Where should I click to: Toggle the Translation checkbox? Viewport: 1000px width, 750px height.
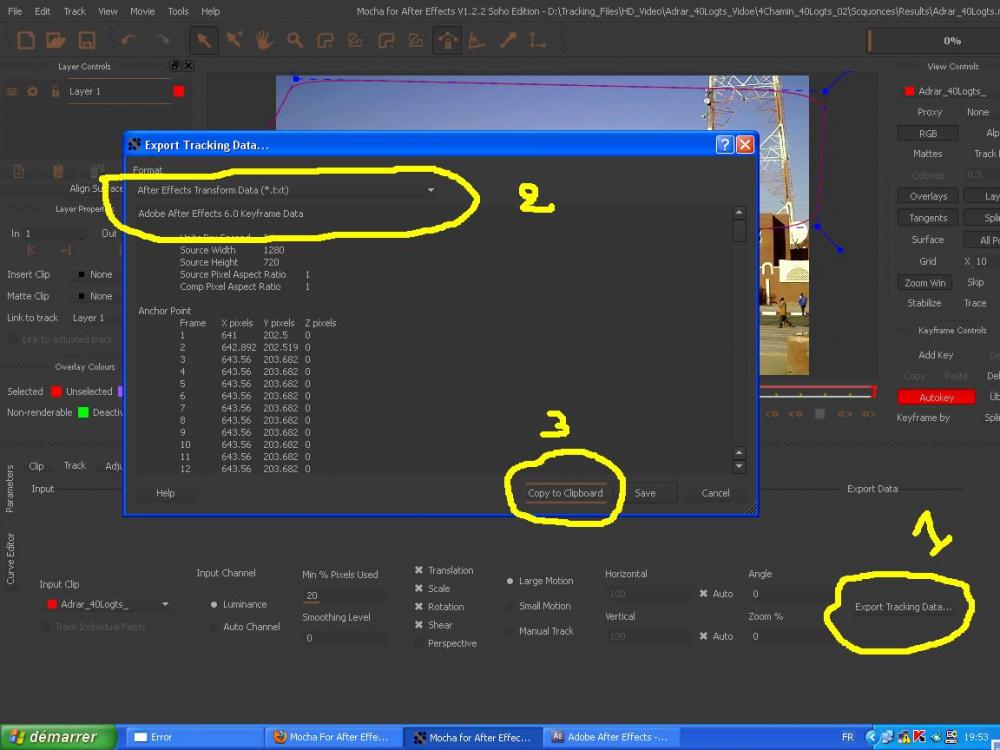pos(419,570)
